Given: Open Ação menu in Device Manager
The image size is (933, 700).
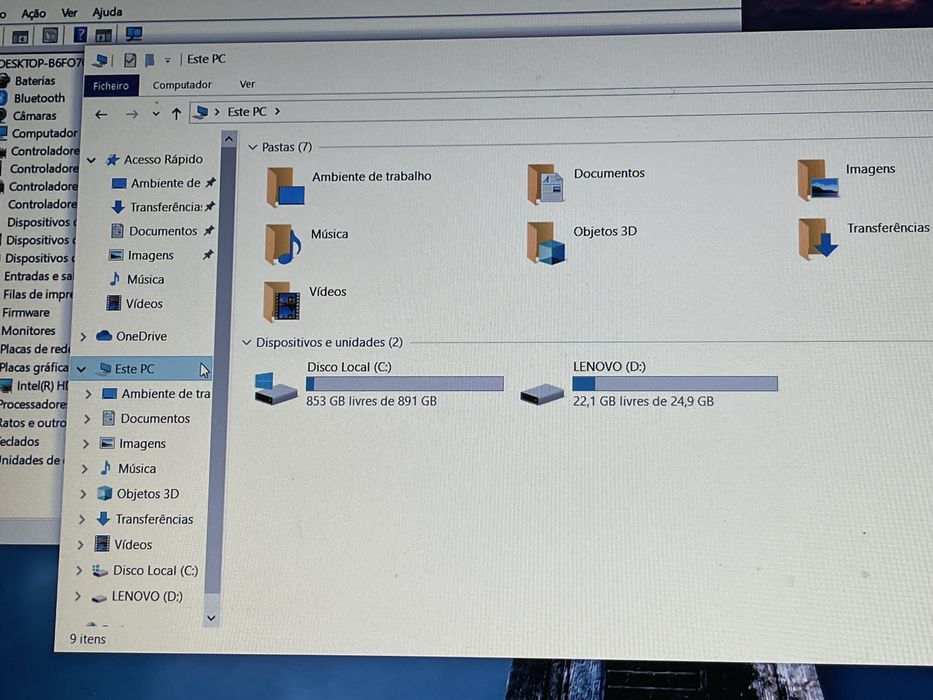Looking at the screenshot, I should [x=33, y=13].
